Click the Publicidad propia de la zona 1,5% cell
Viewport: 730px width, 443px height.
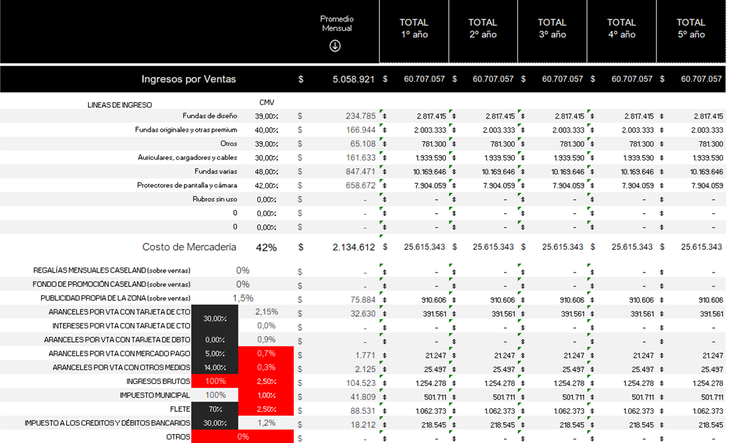tap(243, 298)
